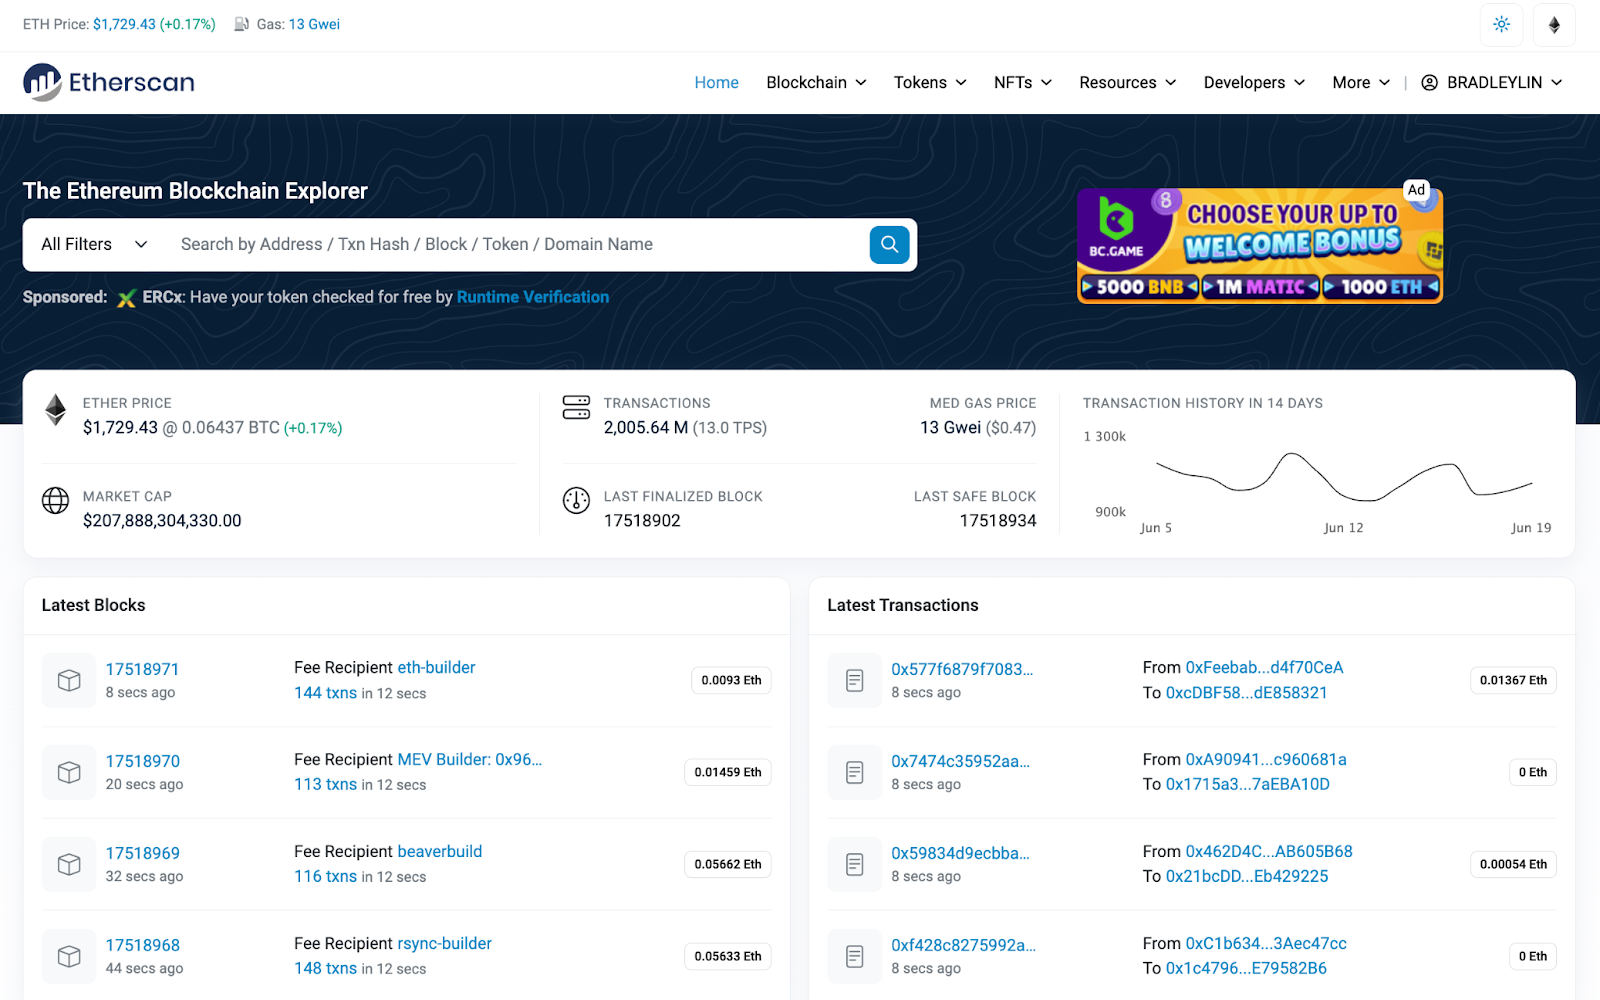Expand the Developers menu
This screenshot has width=1600, height=1000.
pyautogui.click(x=1254, y=82)
